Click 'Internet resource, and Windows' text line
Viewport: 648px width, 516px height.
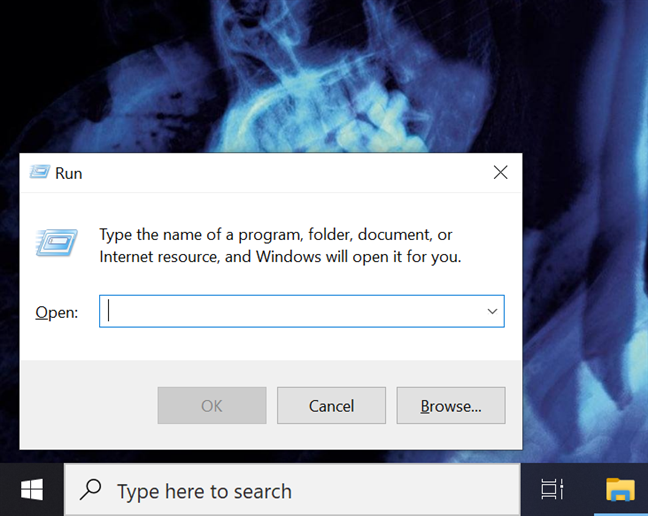[210, 257]
